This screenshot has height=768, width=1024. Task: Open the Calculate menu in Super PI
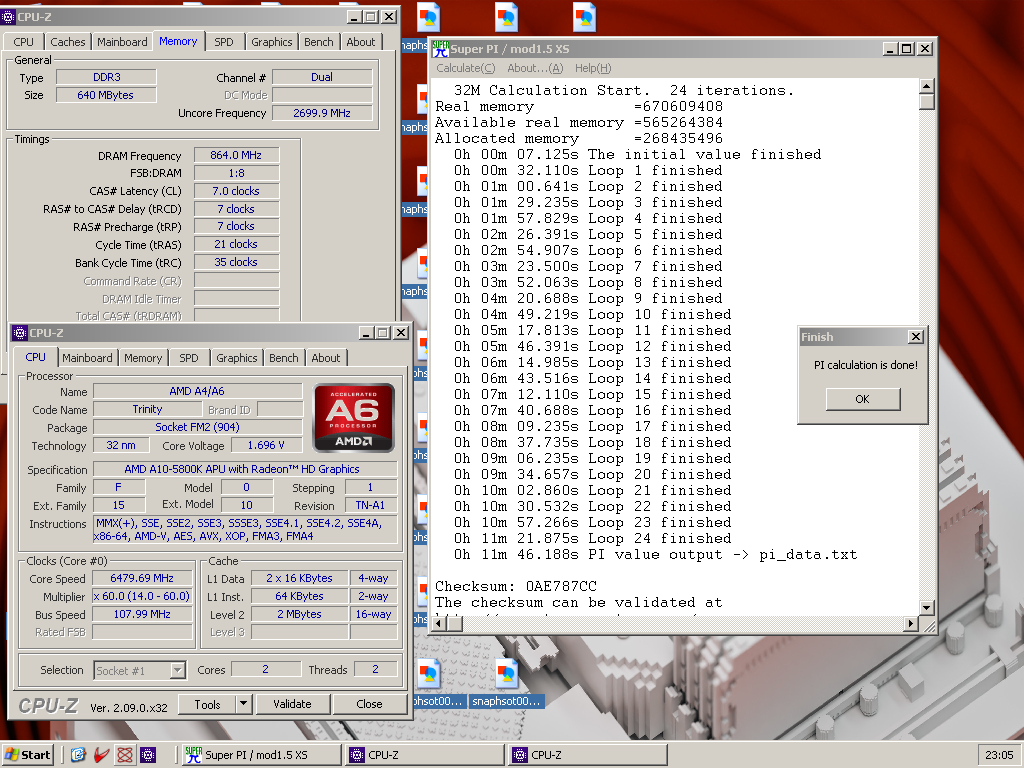[466, 68]
